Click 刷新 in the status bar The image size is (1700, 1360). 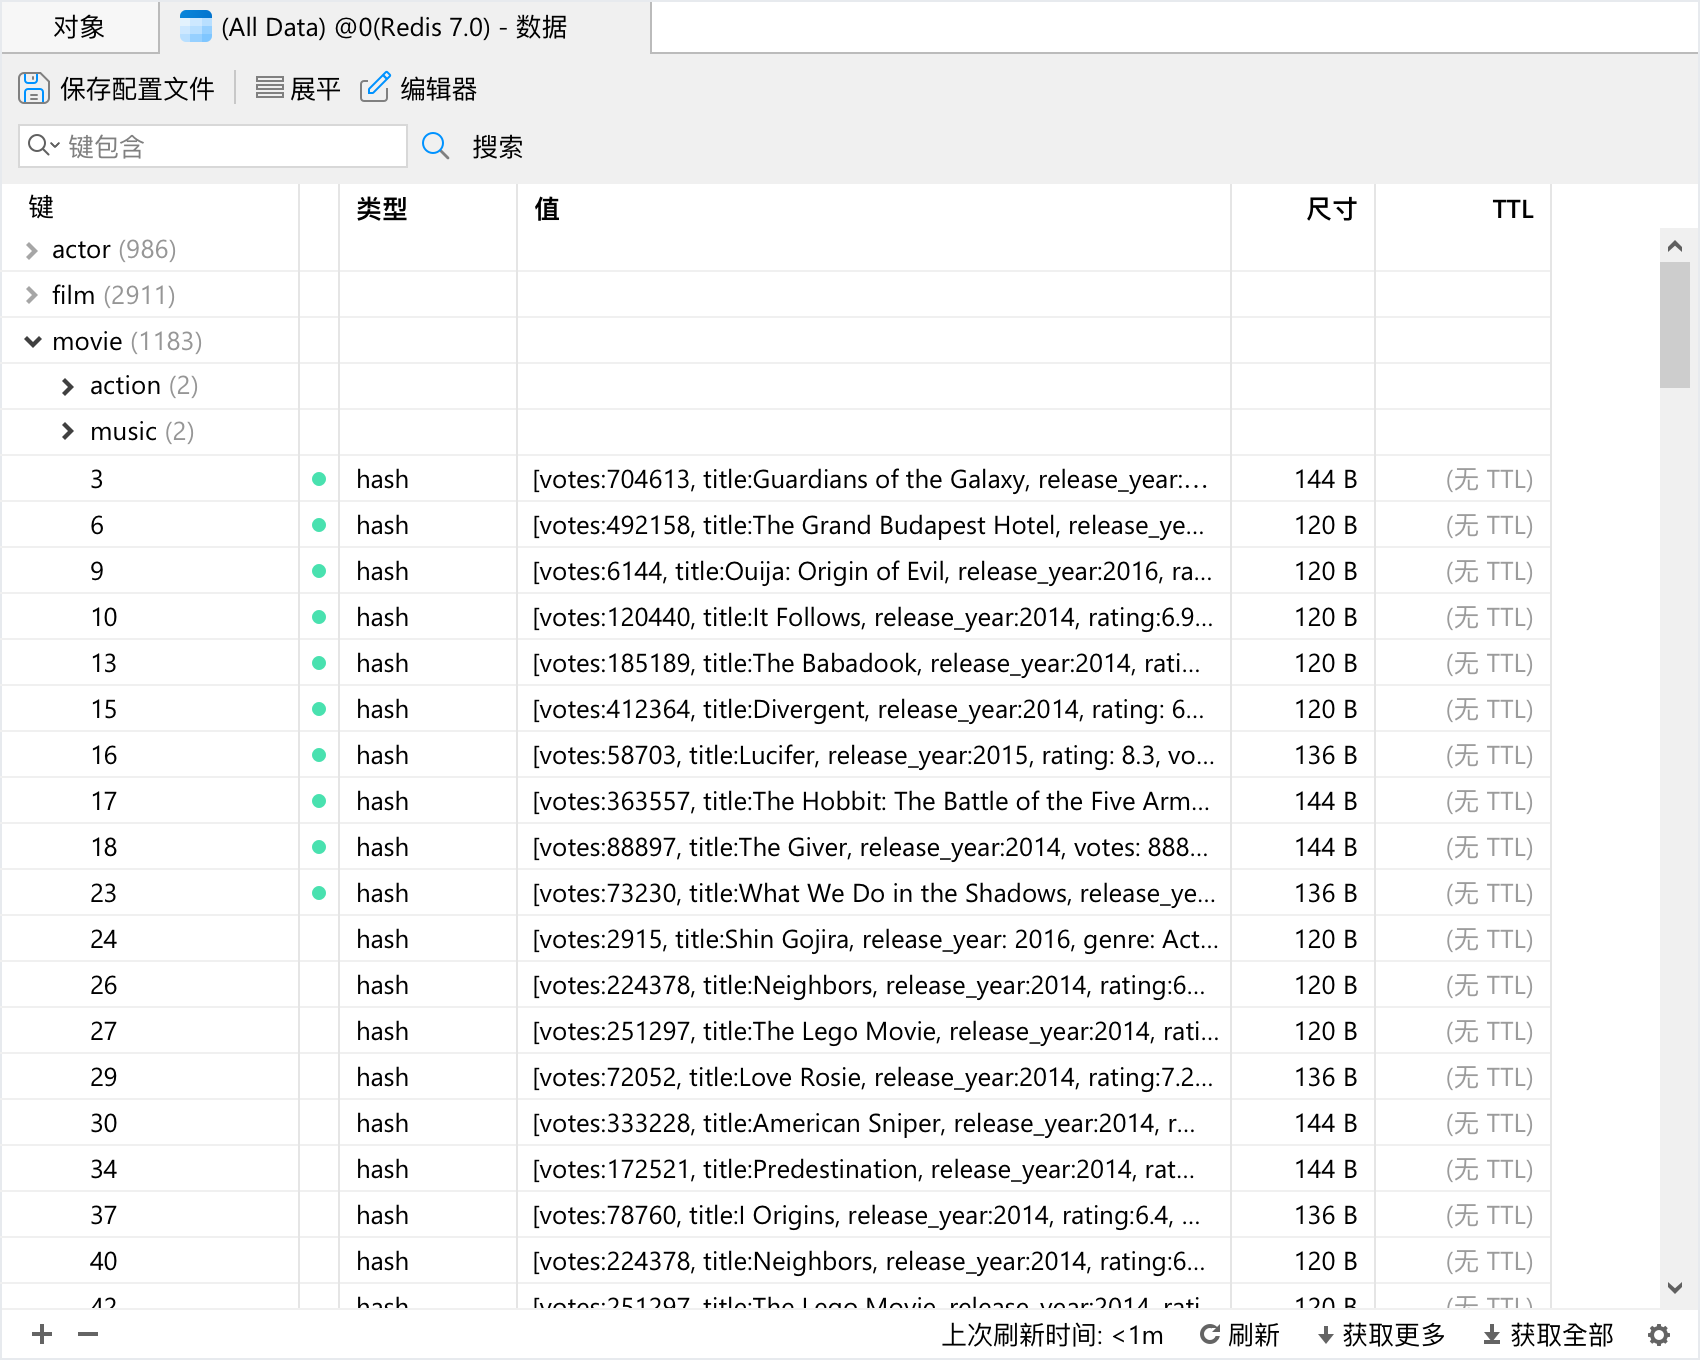point(1253,1335)
